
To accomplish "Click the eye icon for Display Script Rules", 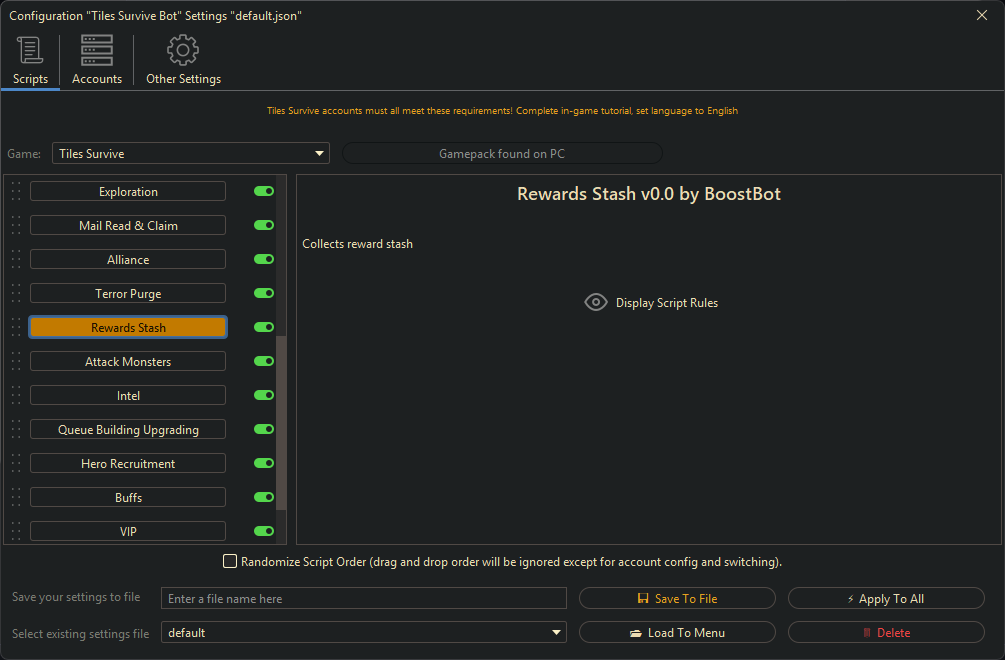I will click(x=596, y=303).
